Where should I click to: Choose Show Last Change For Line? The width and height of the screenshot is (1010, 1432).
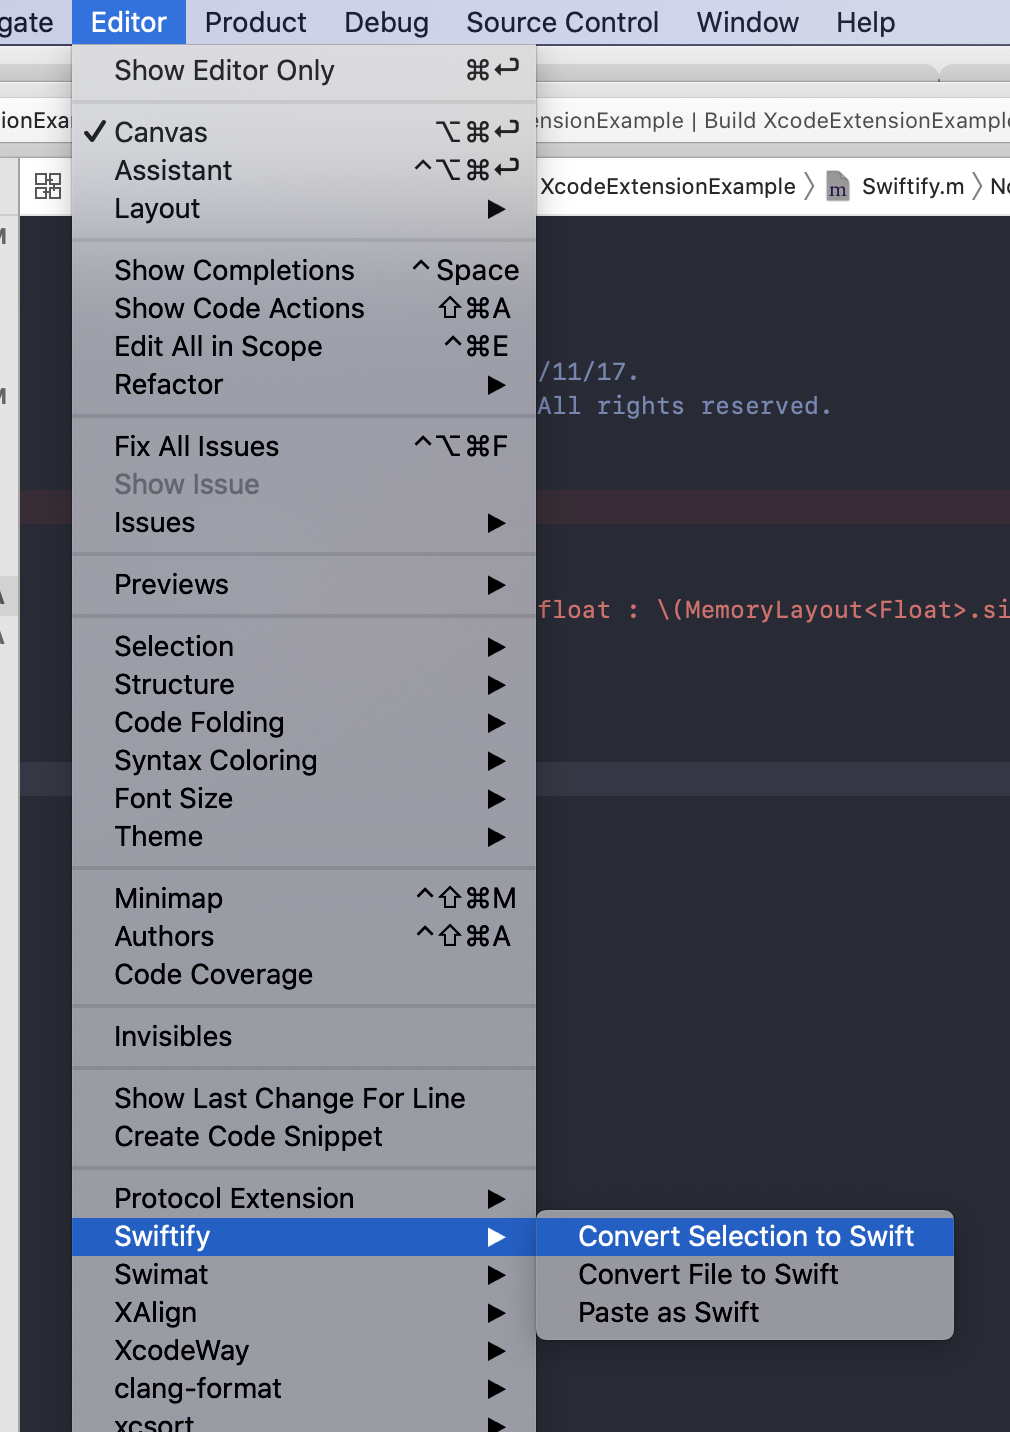[304, 1098]
